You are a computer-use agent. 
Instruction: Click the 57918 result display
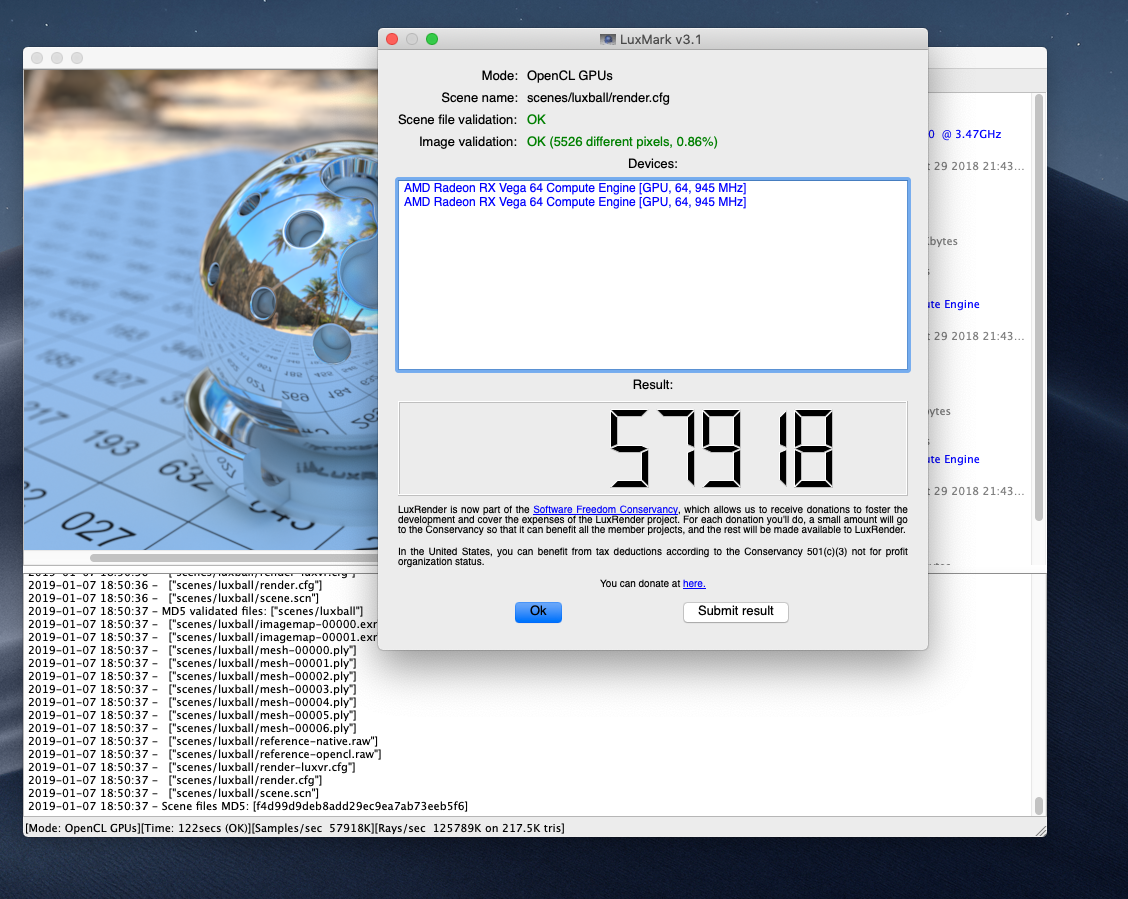pyautogui.click(x=652, y=449)
